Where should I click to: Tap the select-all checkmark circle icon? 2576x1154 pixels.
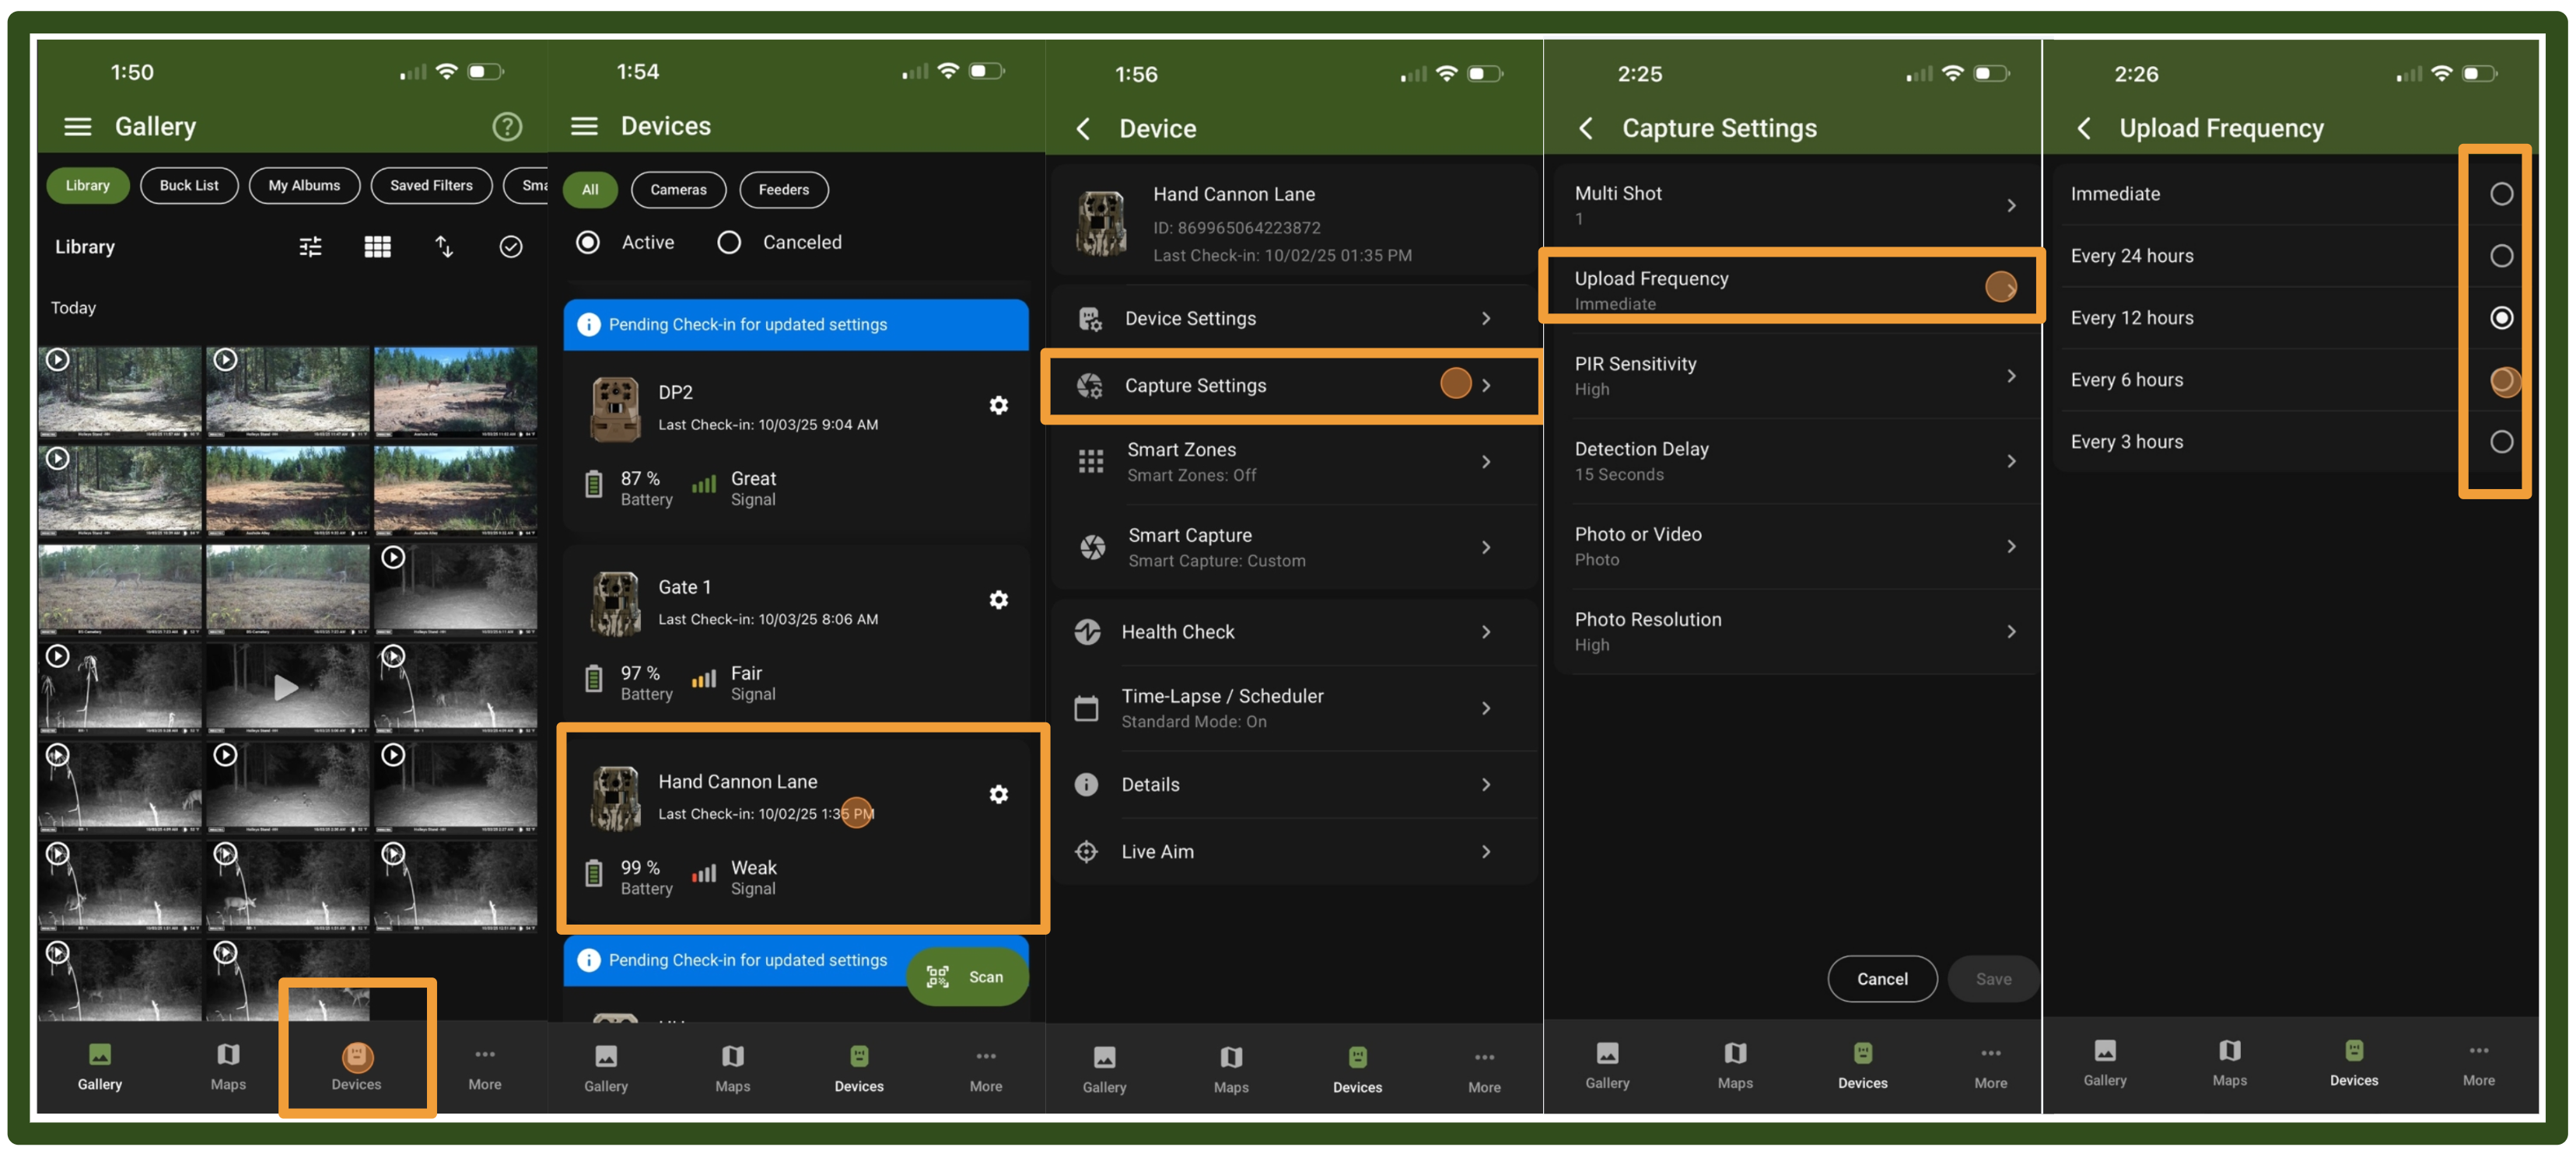[x=510, y=247]
